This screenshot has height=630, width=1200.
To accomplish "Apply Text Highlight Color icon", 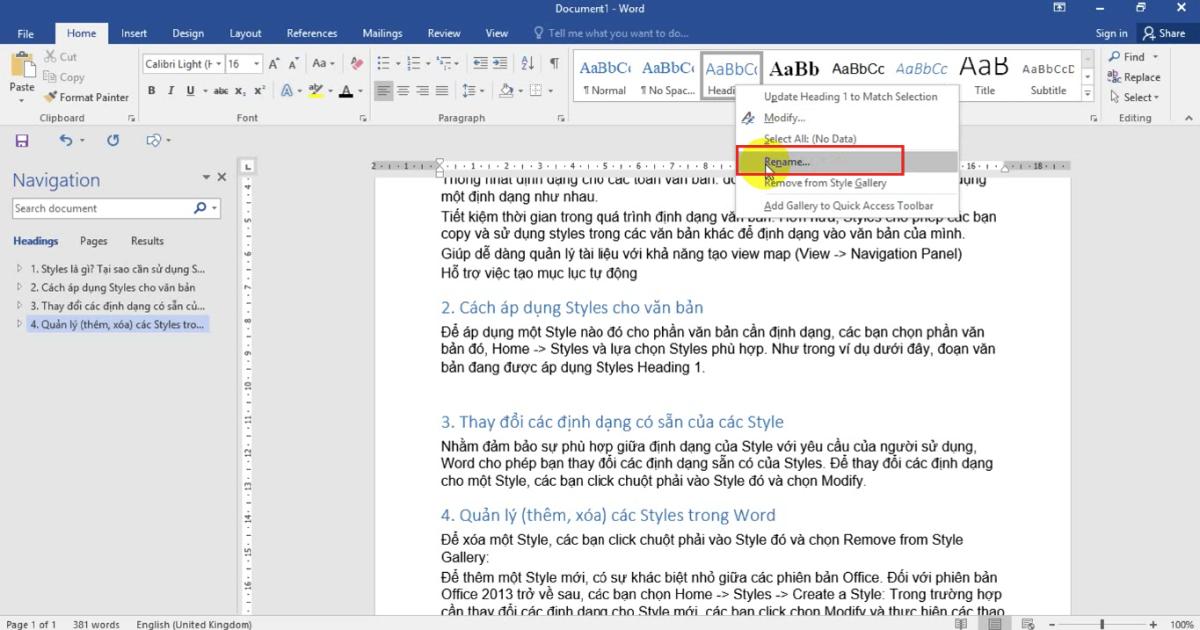I will pyautogui.click(x=317, y=90).
